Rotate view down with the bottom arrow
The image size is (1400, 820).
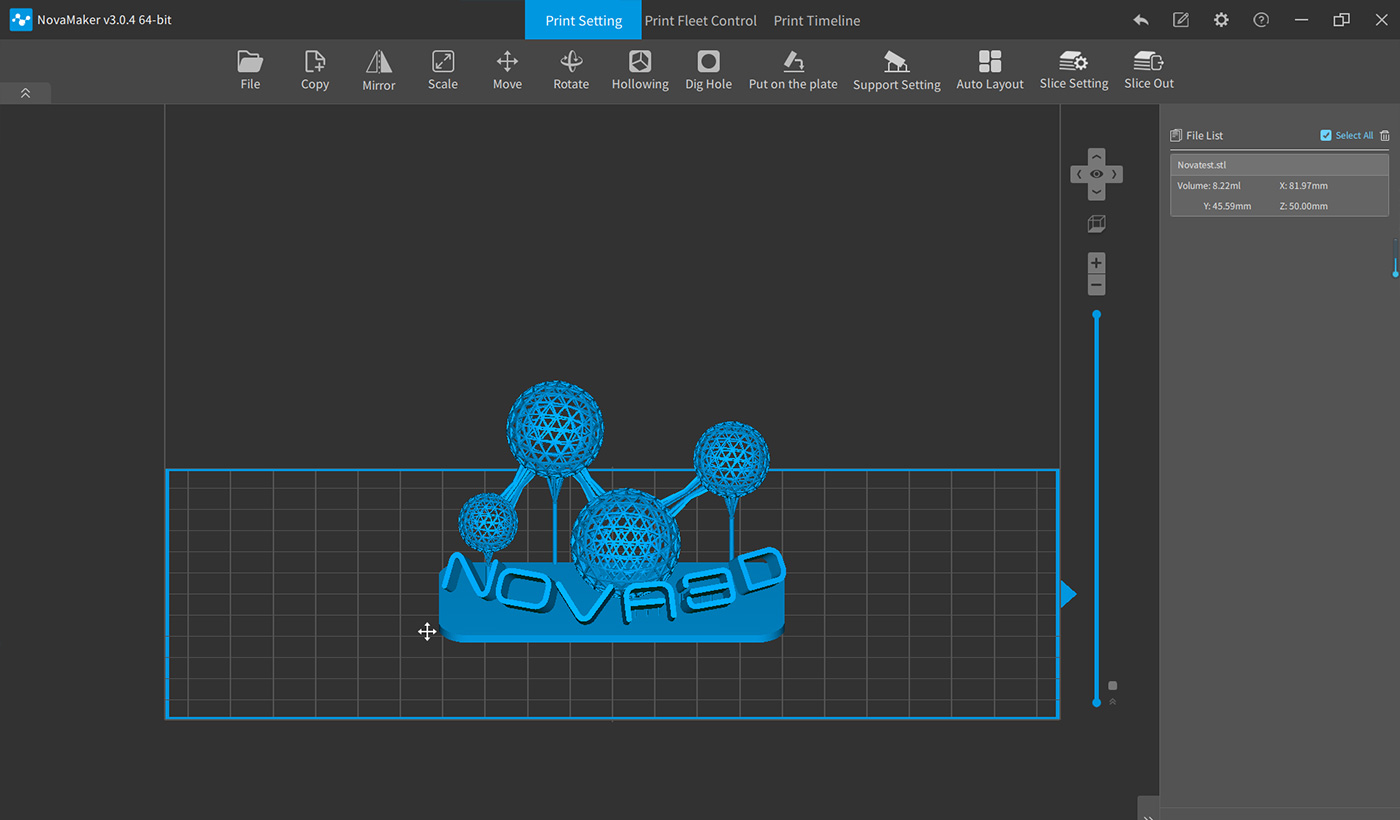click(1097, 192)
